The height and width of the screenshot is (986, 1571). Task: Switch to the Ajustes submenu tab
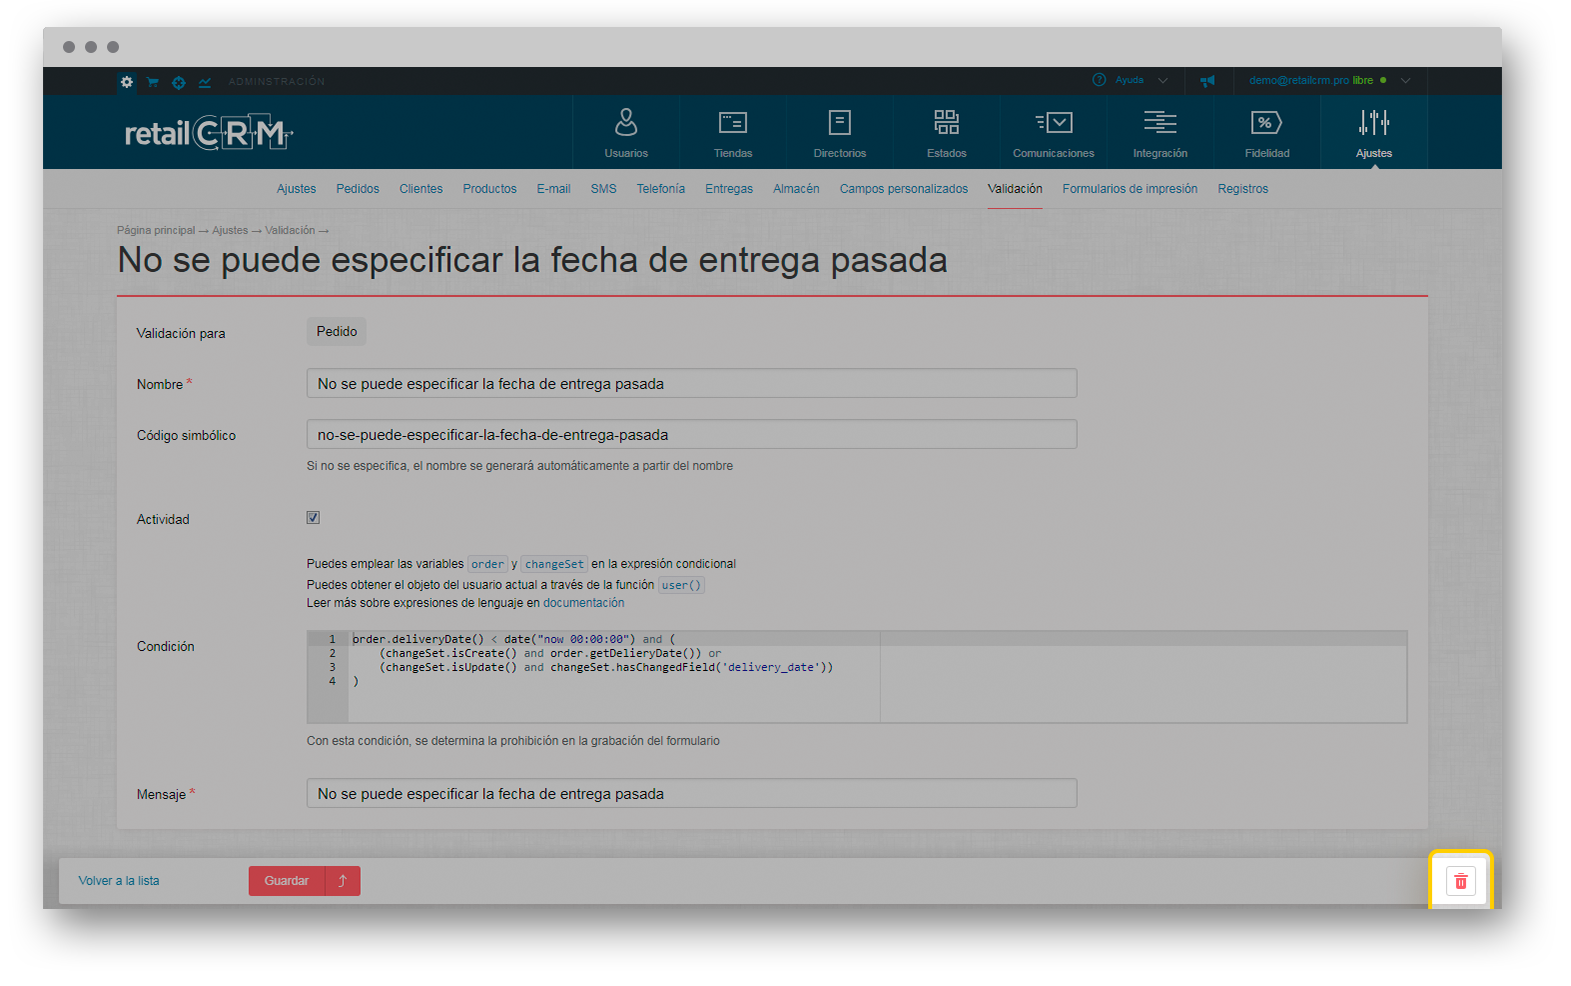[296, 189]
